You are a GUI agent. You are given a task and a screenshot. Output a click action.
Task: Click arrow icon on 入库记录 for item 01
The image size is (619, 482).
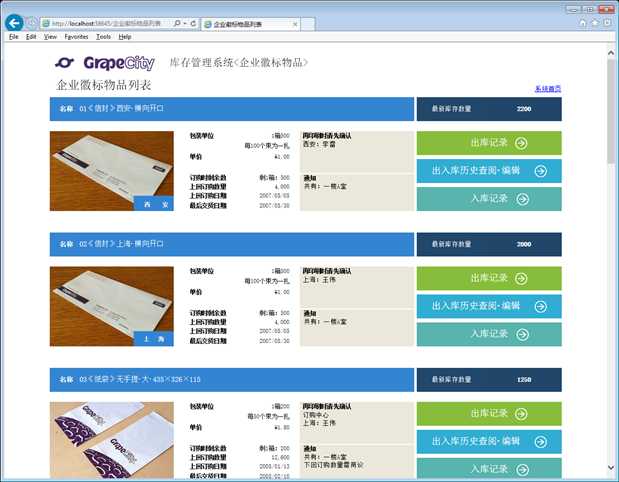523,199
